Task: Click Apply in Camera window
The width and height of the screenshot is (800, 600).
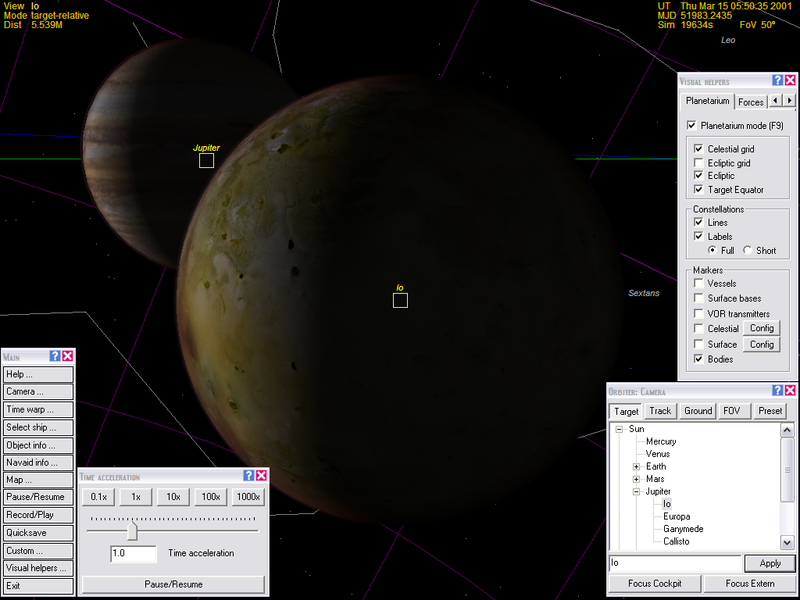Action: [x=770, y=563]
